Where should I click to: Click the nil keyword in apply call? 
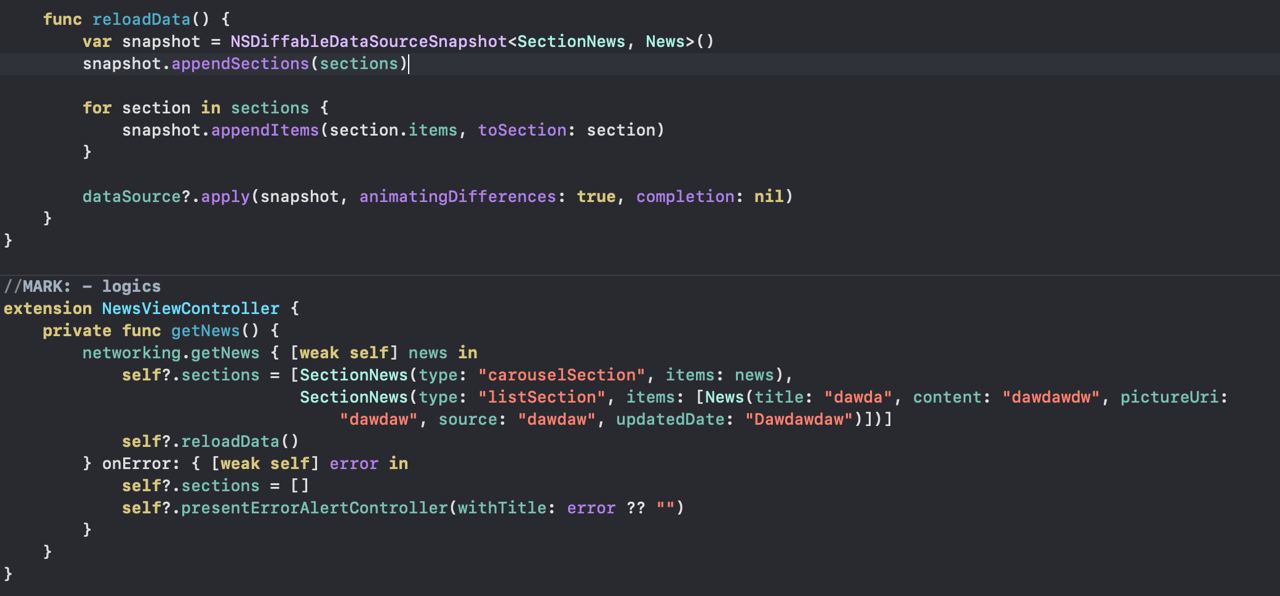(x=769, y=196)
